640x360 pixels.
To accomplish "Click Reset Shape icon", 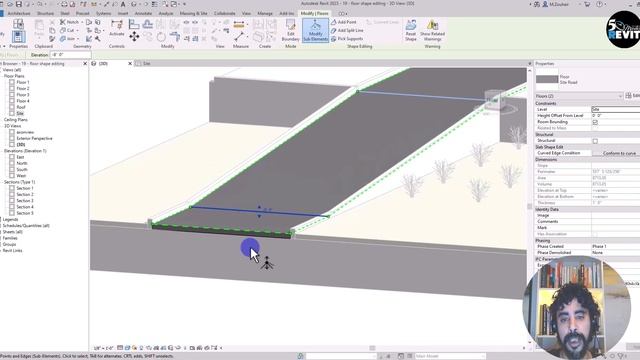I will click(411, 30).
